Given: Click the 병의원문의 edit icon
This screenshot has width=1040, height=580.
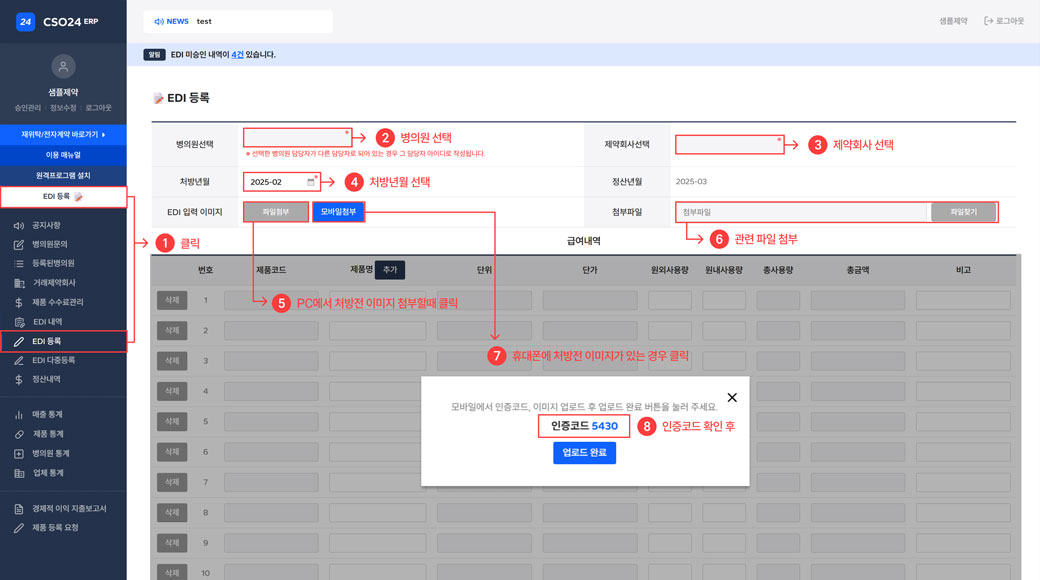Looking at the screenshot, I should pos(19,244).
